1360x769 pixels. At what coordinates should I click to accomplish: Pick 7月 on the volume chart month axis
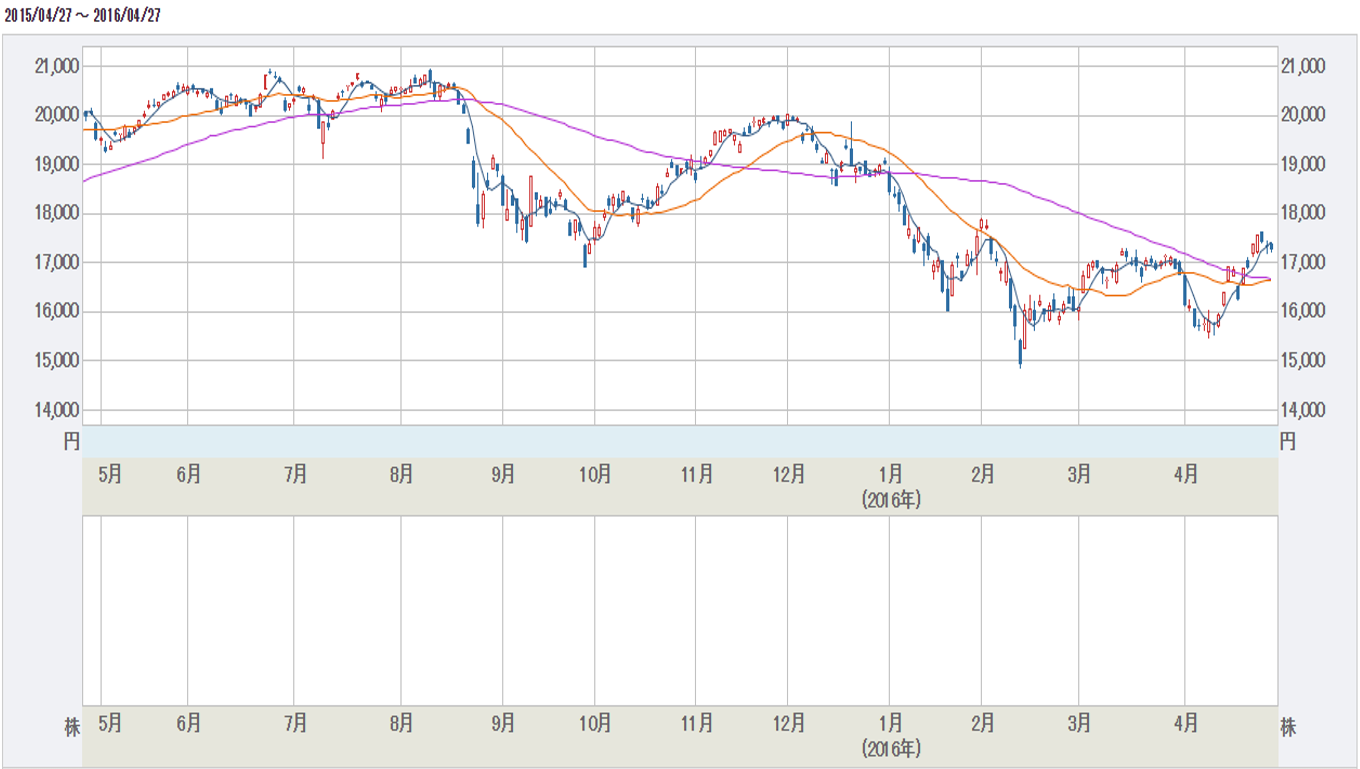click(294, 721)
